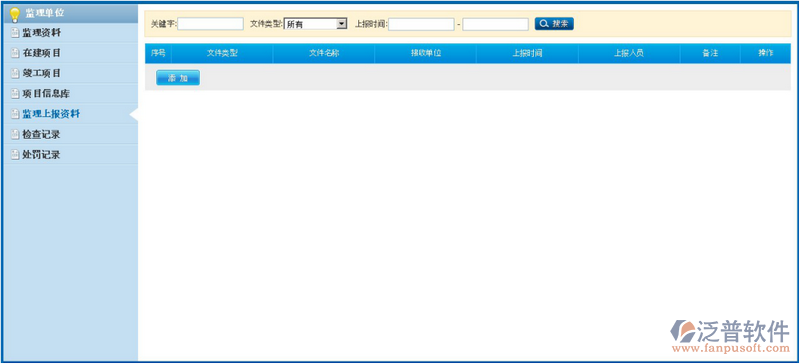Click the 搜索 search button
The width and height of the screenshot is (800, 364).
tap(554, 23)
